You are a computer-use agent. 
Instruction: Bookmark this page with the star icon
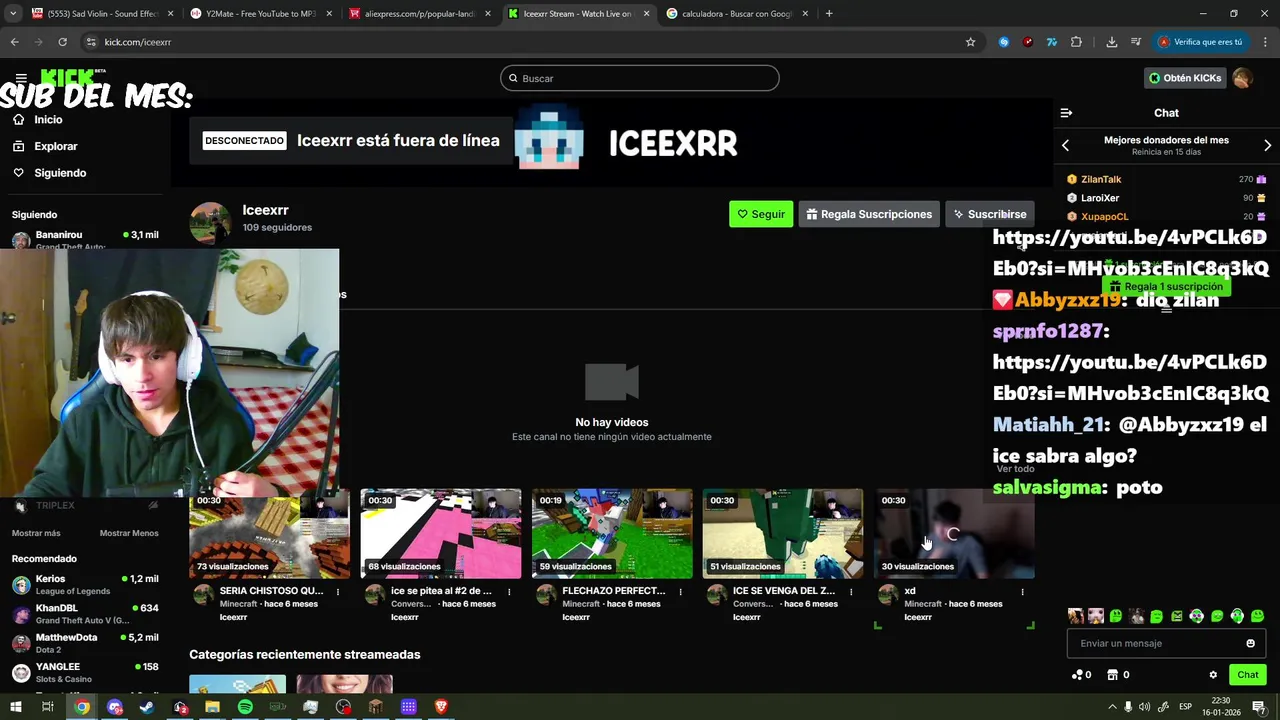pos(970,42)
